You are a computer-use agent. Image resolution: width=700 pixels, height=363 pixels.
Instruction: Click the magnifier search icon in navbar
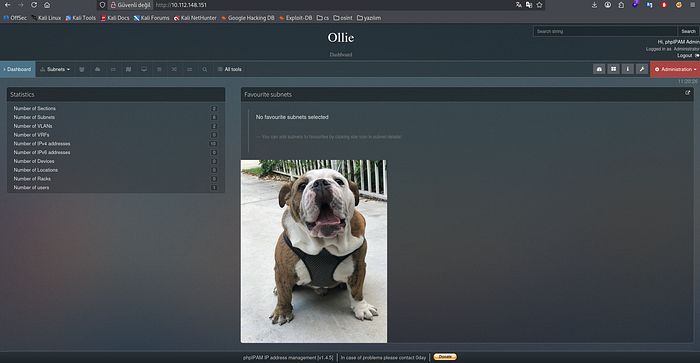[x=204, y=69]
